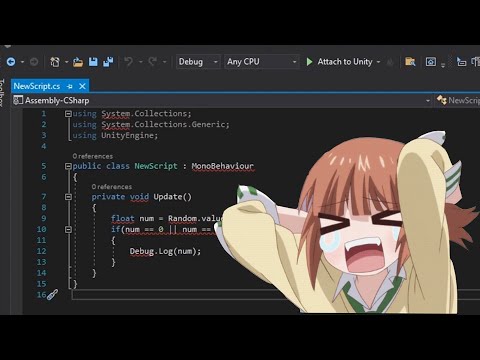The width and height of the screenshot is (480, 360).
Task: Click the screwdriver quick actions icon
Action: pos(52,295)
